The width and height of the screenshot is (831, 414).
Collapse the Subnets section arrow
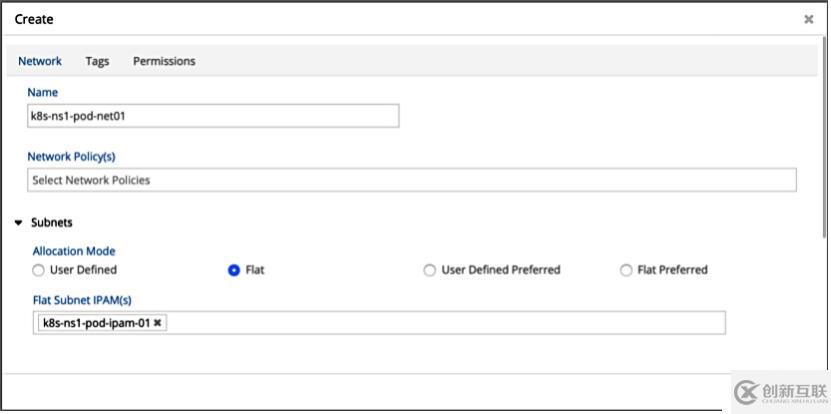(18, 223)
